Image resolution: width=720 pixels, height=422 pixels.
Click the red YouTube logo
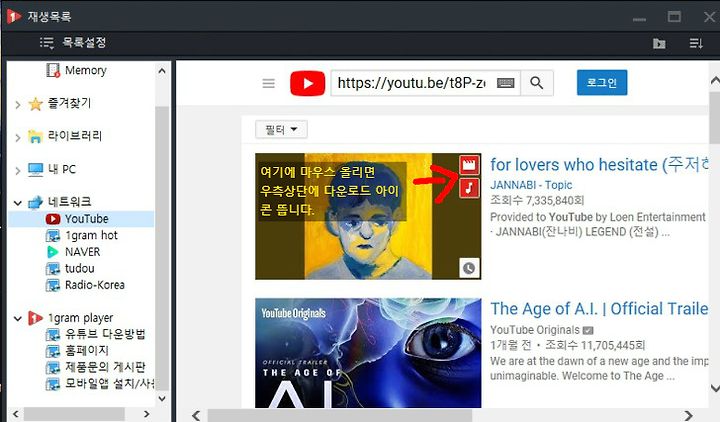pos(308,84)
